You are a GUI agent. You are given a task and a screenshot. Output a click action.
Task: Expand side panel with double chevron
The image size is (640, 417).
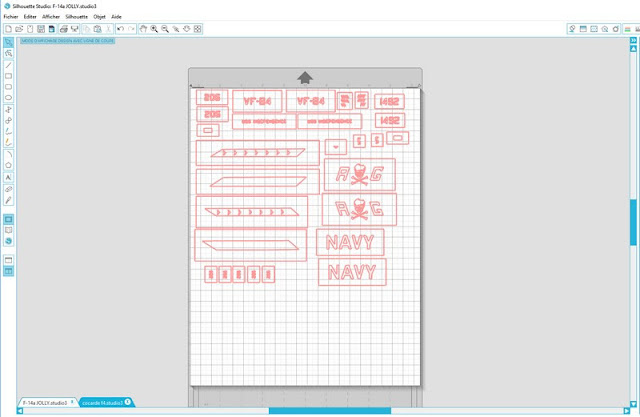click(633, 40)
